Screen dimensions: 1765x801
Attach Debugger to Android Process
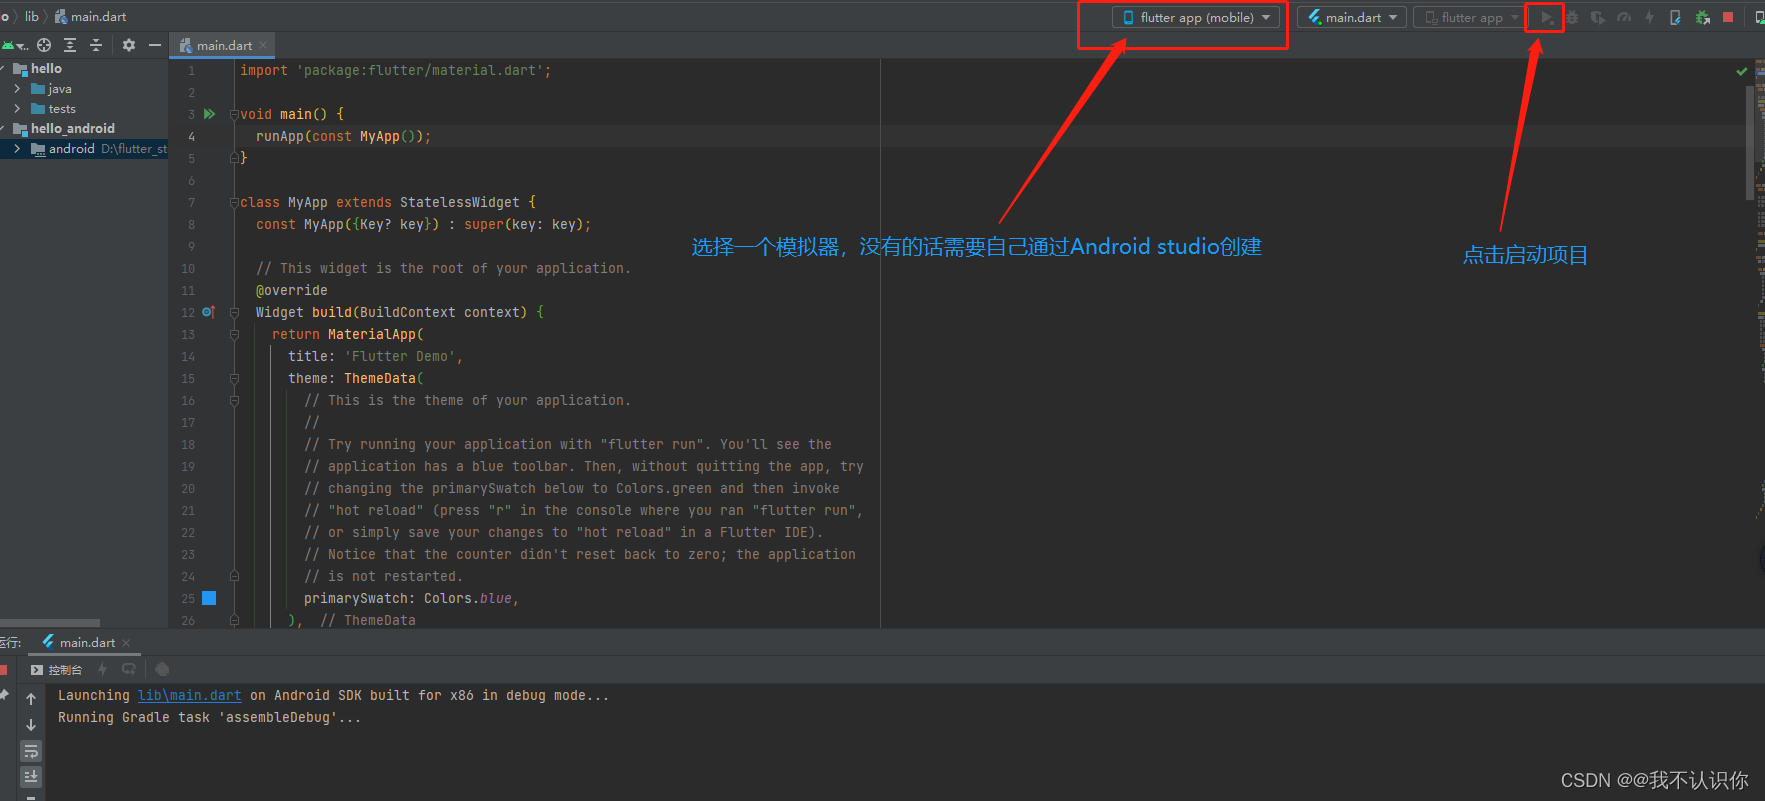click(1702, 17)
